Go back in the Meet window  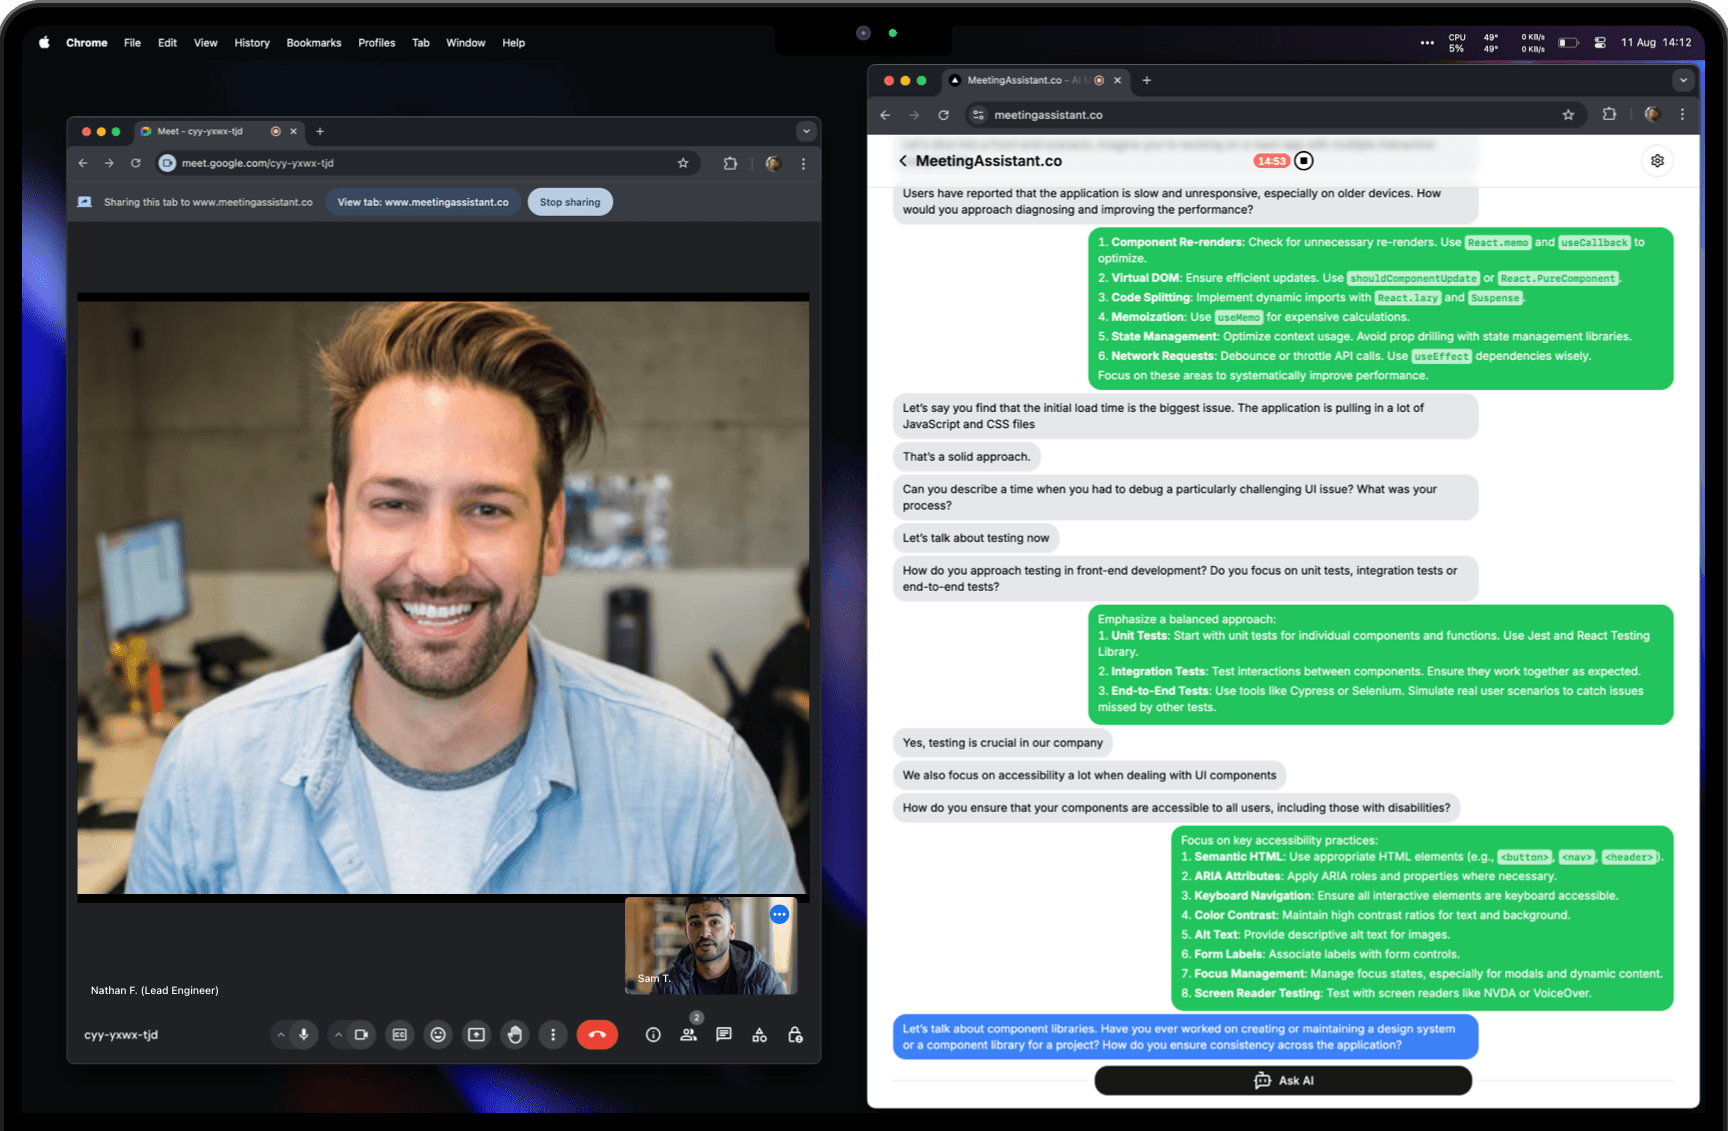pyautogui.click(x=83, y=163)
